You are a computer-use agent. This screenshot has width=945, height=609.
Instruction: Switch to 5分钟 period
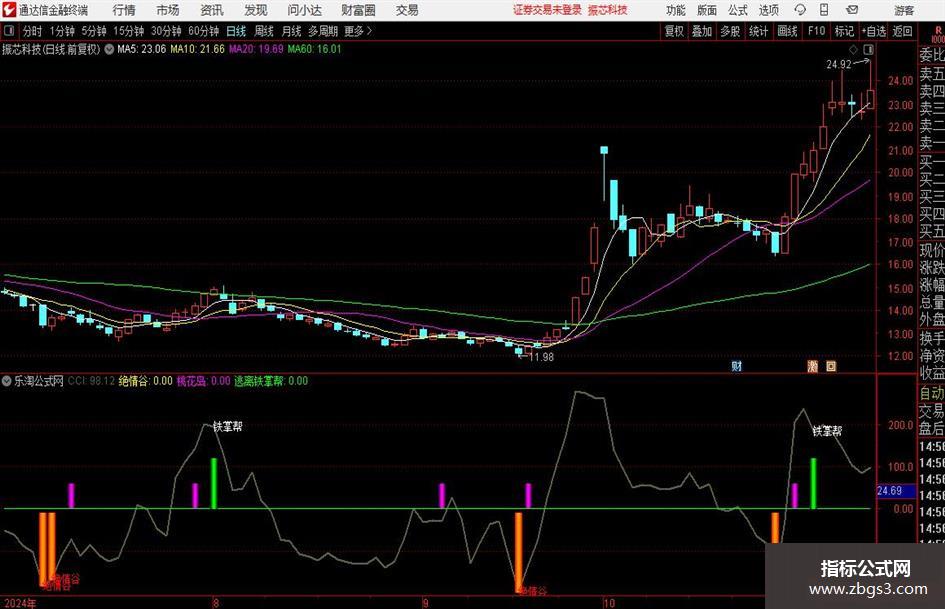point(94,31)
